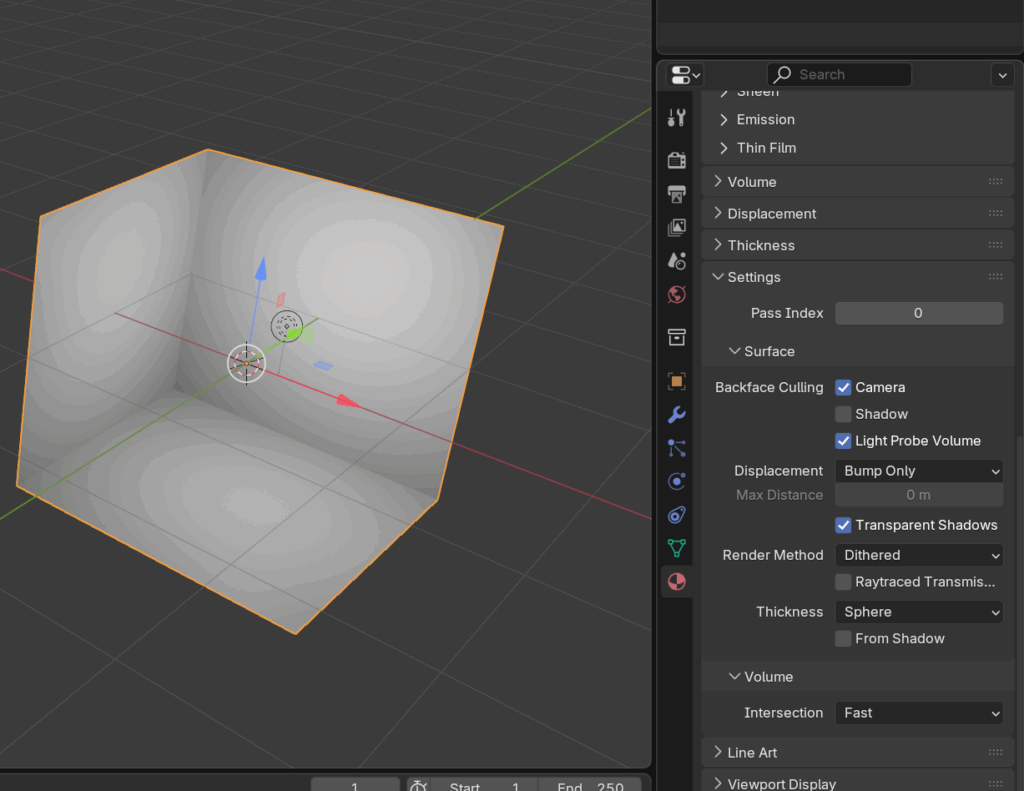Enable the From Shadow checkbox
Viewport: 1024px width, 791px height.
coord(844,639)
